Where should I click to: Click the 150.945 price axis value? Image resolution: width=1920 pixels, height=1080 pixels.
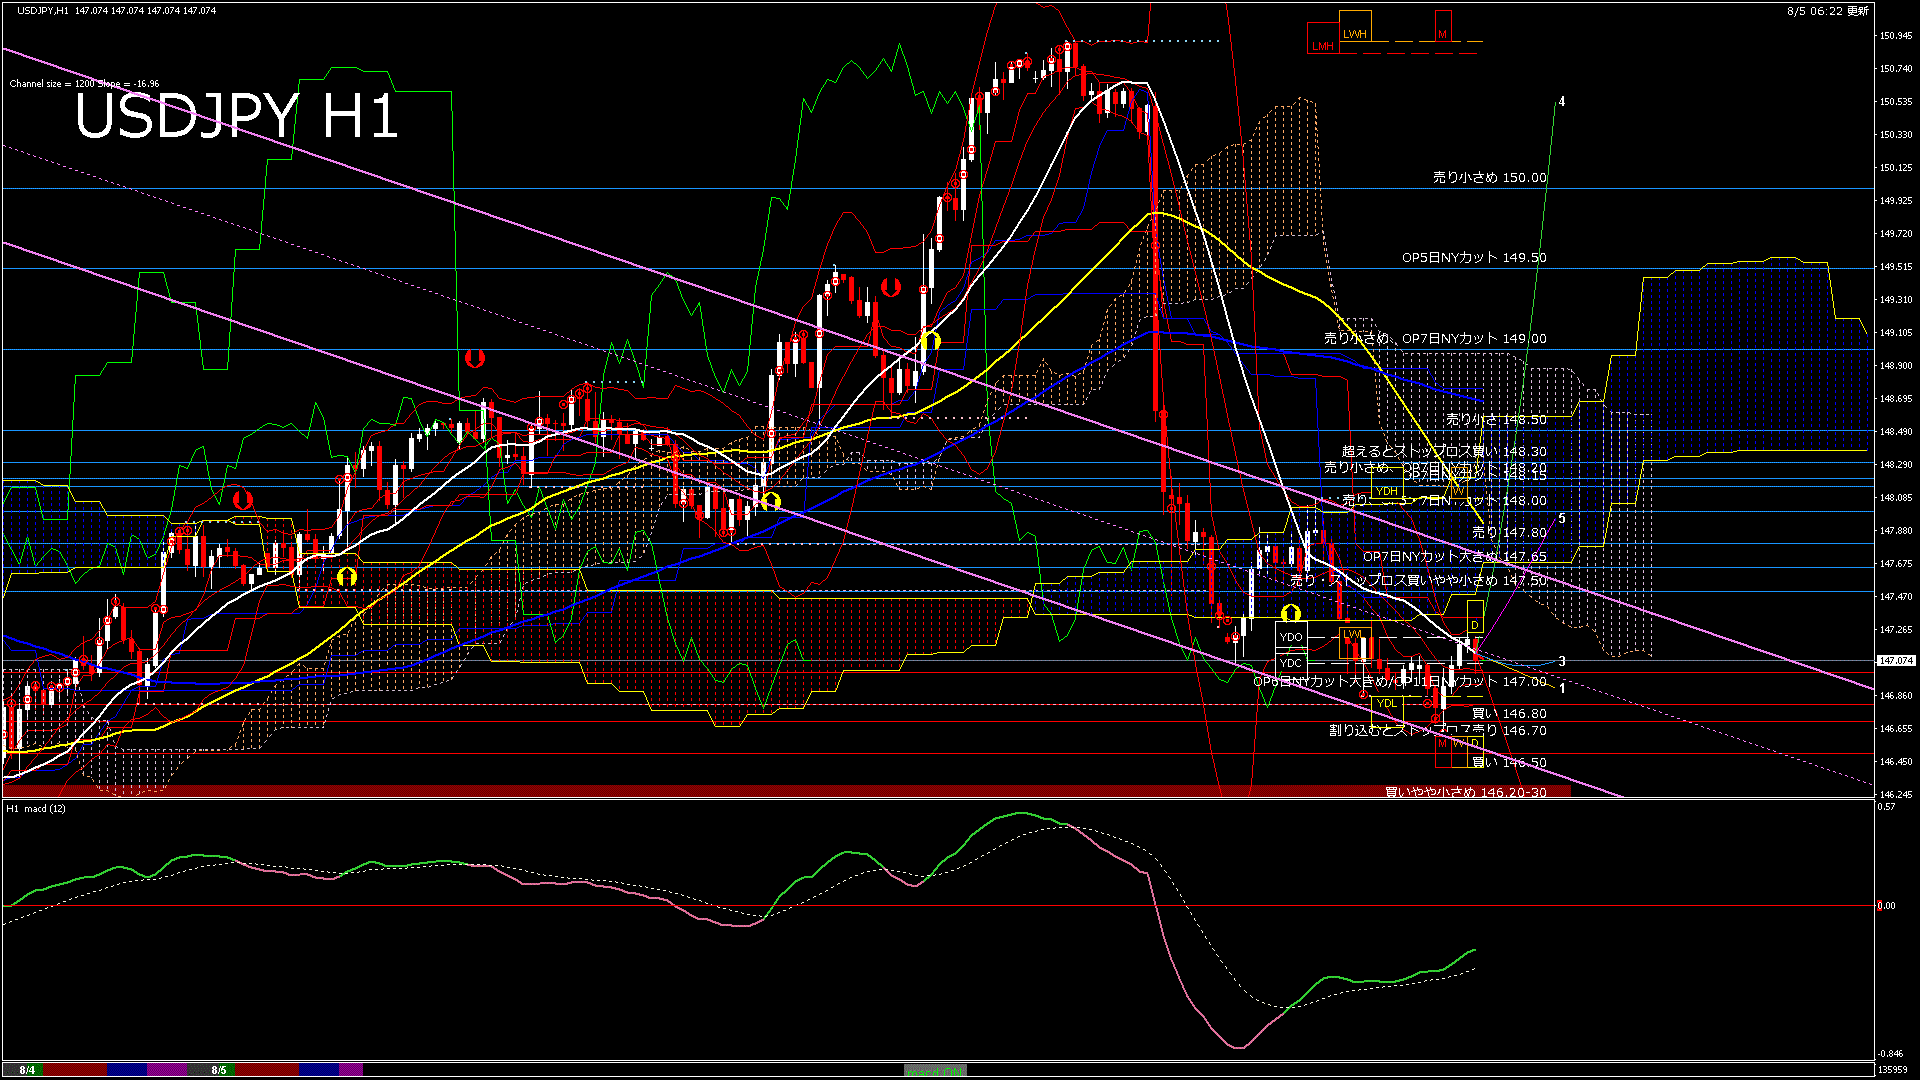tap(1896, 36)
